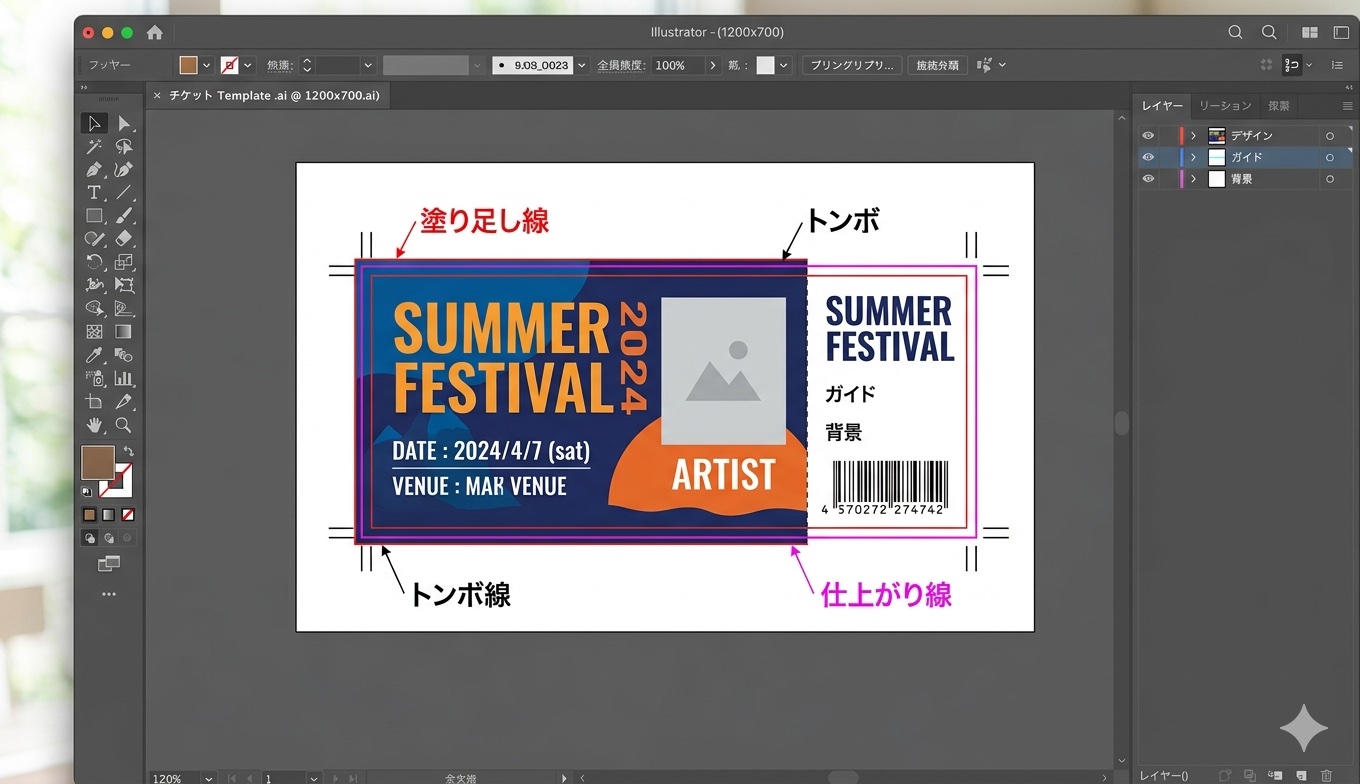
Task: Open the opacity value dropdown
Action: click(712, 65)
